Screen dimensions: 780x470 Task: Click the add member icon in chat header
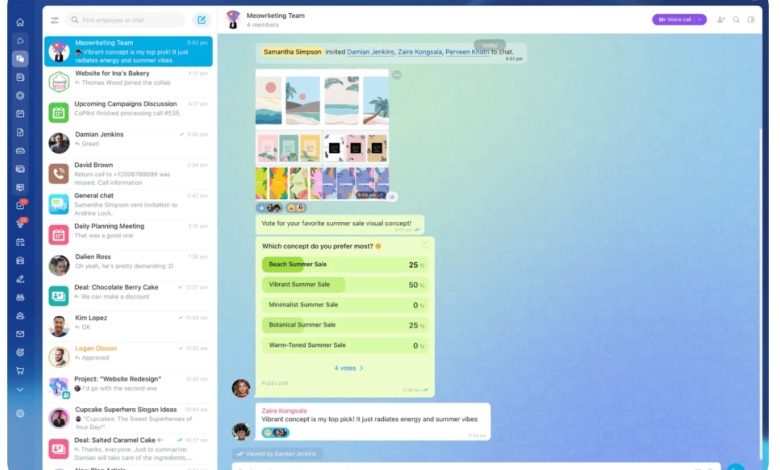click(721, 20)
